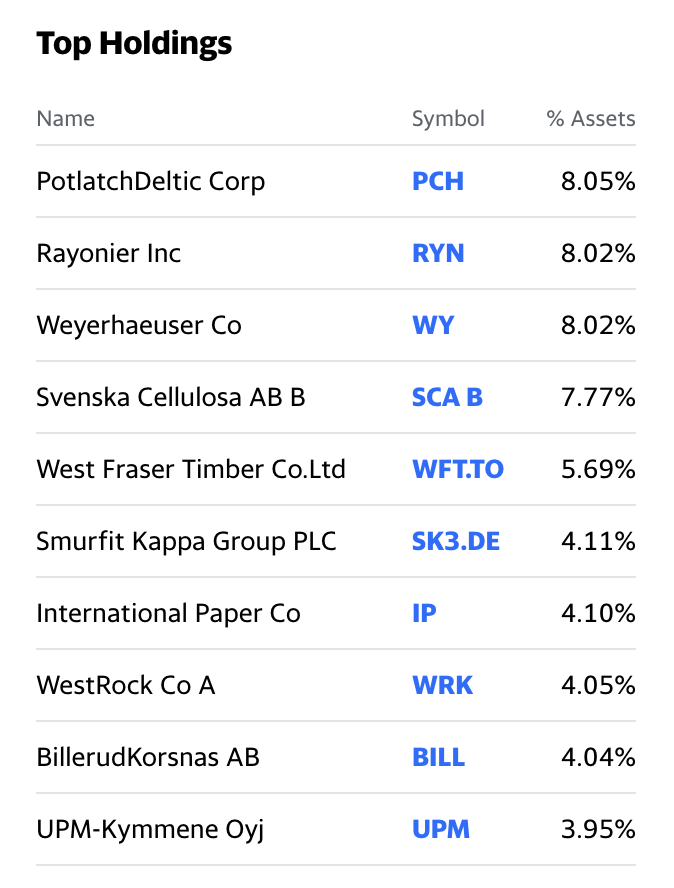Click the 7.77% assets value

[598, 398]
